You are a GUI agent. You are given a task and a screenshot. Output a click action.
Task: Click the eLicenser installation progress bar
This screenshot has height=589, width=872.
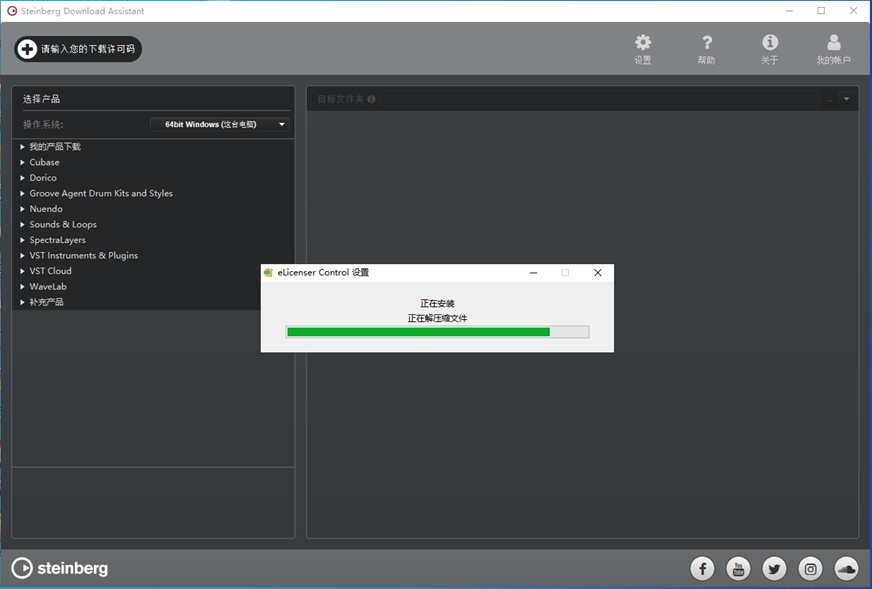tap(437, 332)
